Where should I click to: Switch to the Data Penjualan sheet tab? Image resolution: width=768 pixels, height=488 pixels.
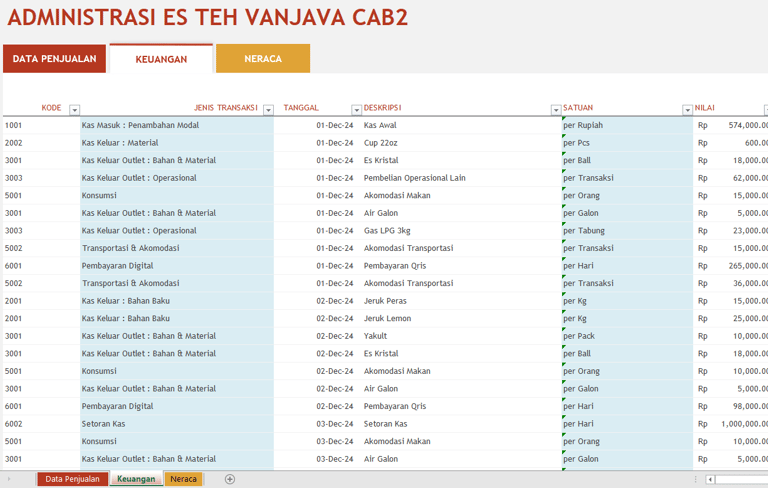72,479
